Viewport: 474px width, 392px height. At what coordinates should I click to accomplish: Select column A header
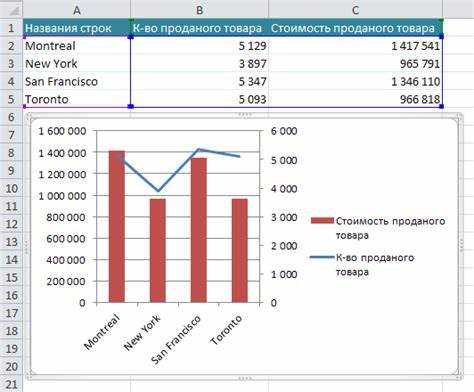point(77,10)
